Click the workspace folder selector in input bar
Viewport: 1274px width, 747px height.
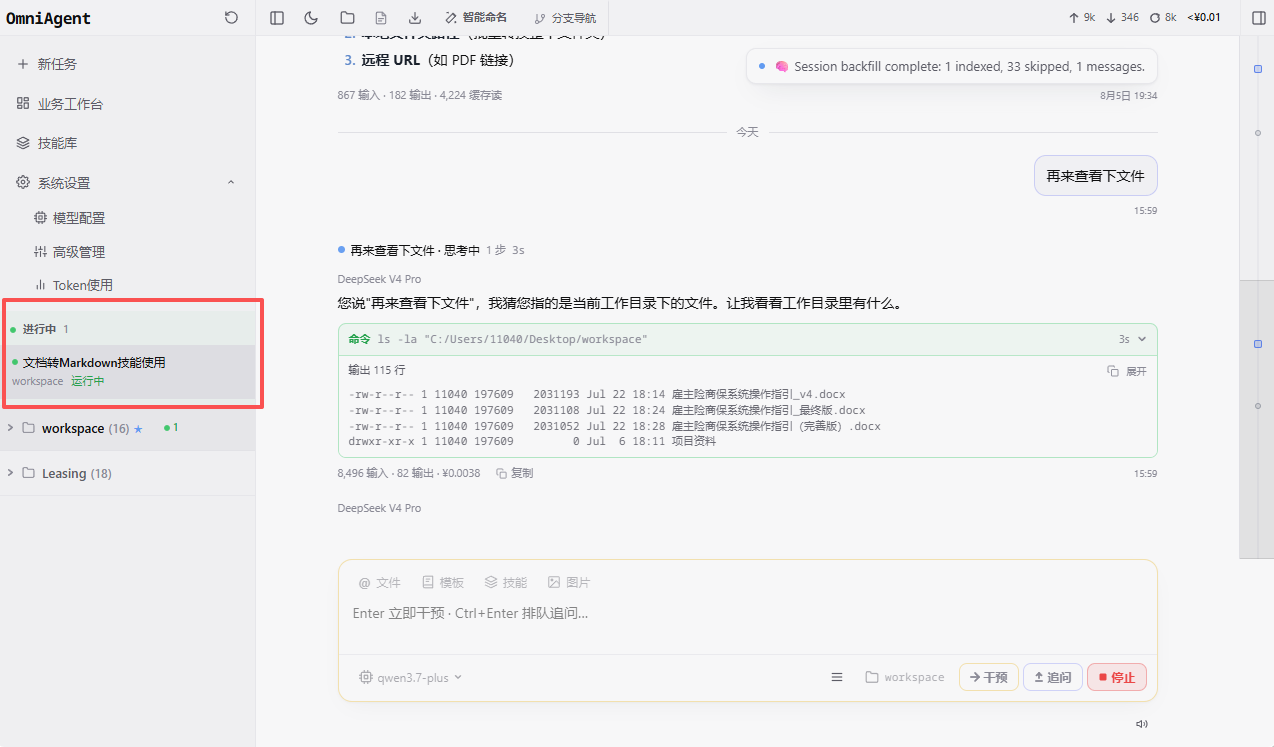[x=905, y=677]
